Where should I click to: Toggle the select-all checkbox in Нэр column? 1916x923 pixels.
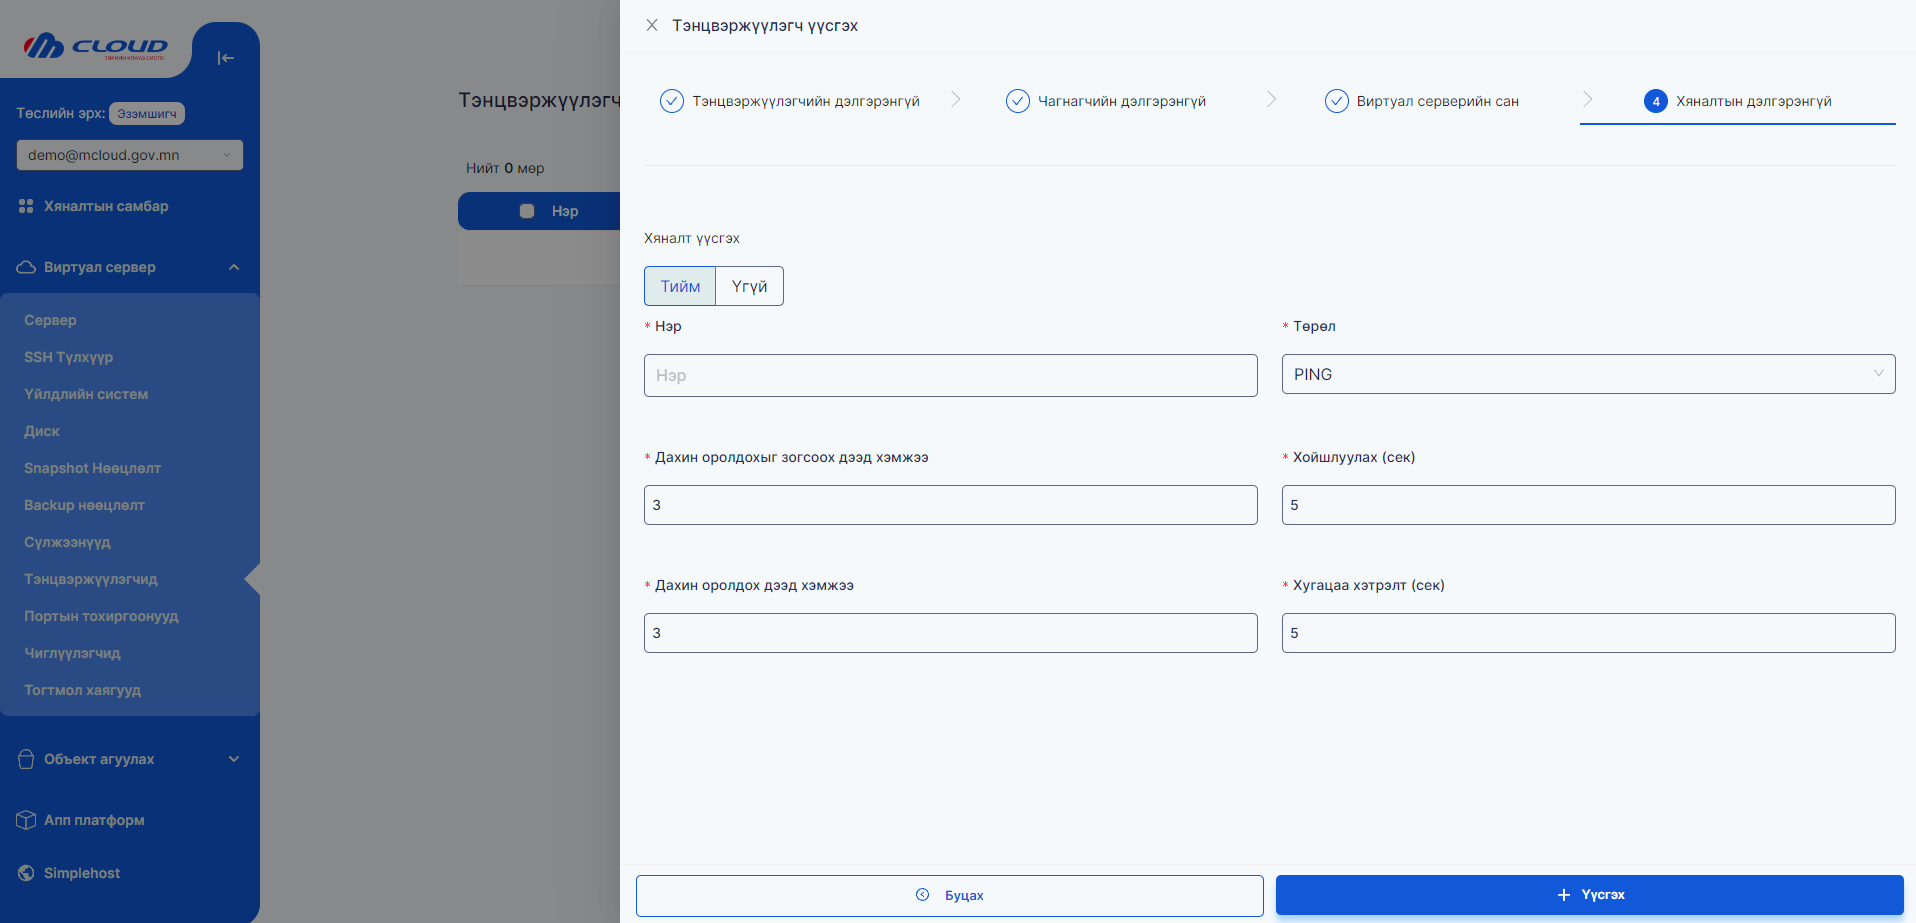527,211
